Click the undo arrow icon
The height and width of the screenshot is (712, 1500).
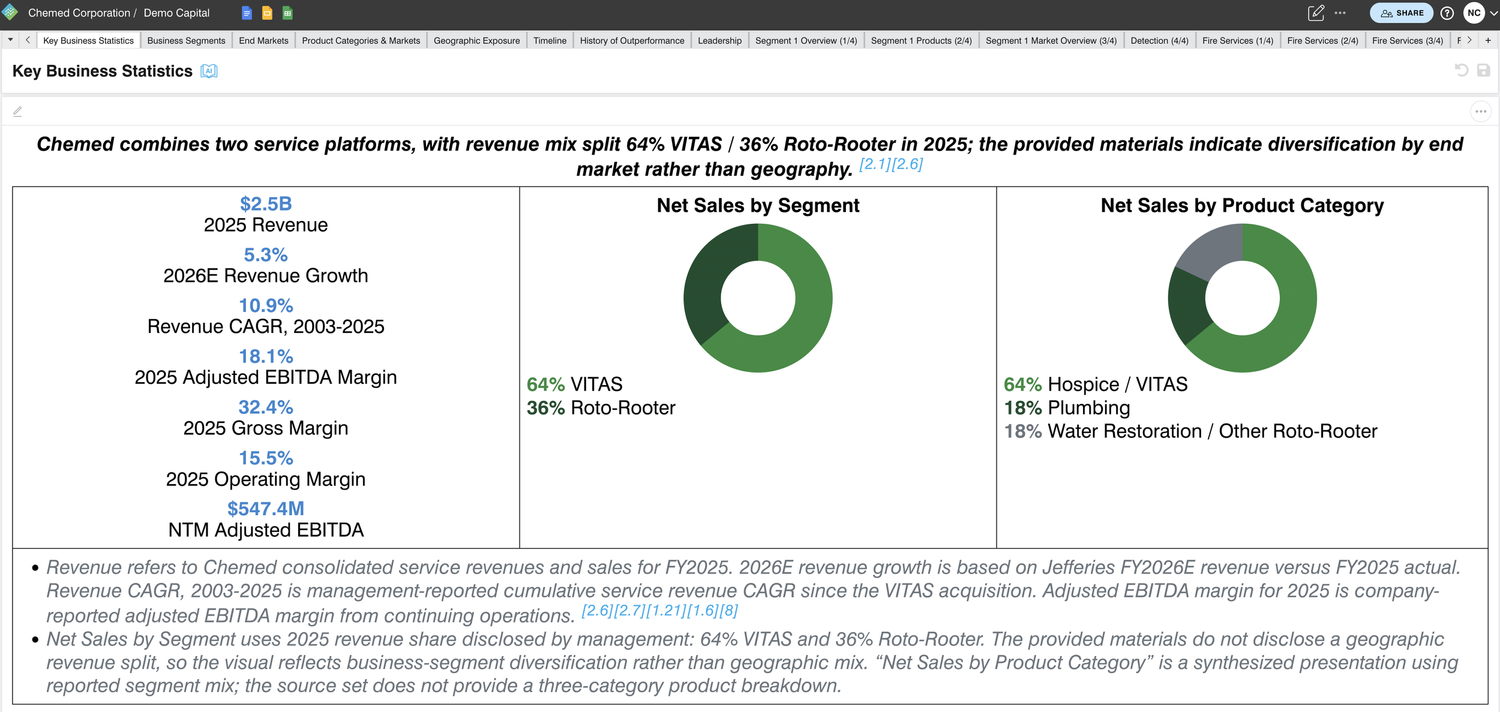point(1462,71)
